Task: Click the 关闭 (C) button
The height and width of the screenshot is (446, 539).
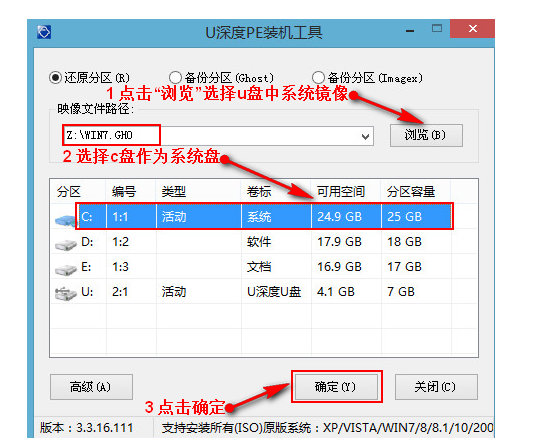Action: (x=436, y=387)
